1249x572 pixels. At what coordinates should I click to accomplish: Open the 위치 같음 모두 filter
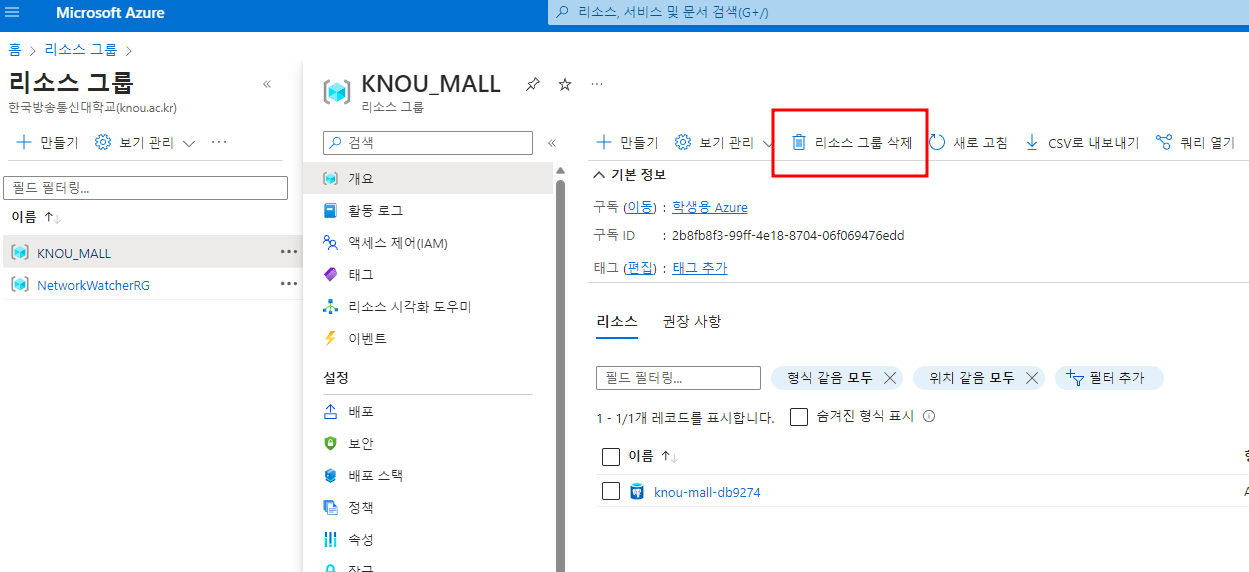point(971,378)
